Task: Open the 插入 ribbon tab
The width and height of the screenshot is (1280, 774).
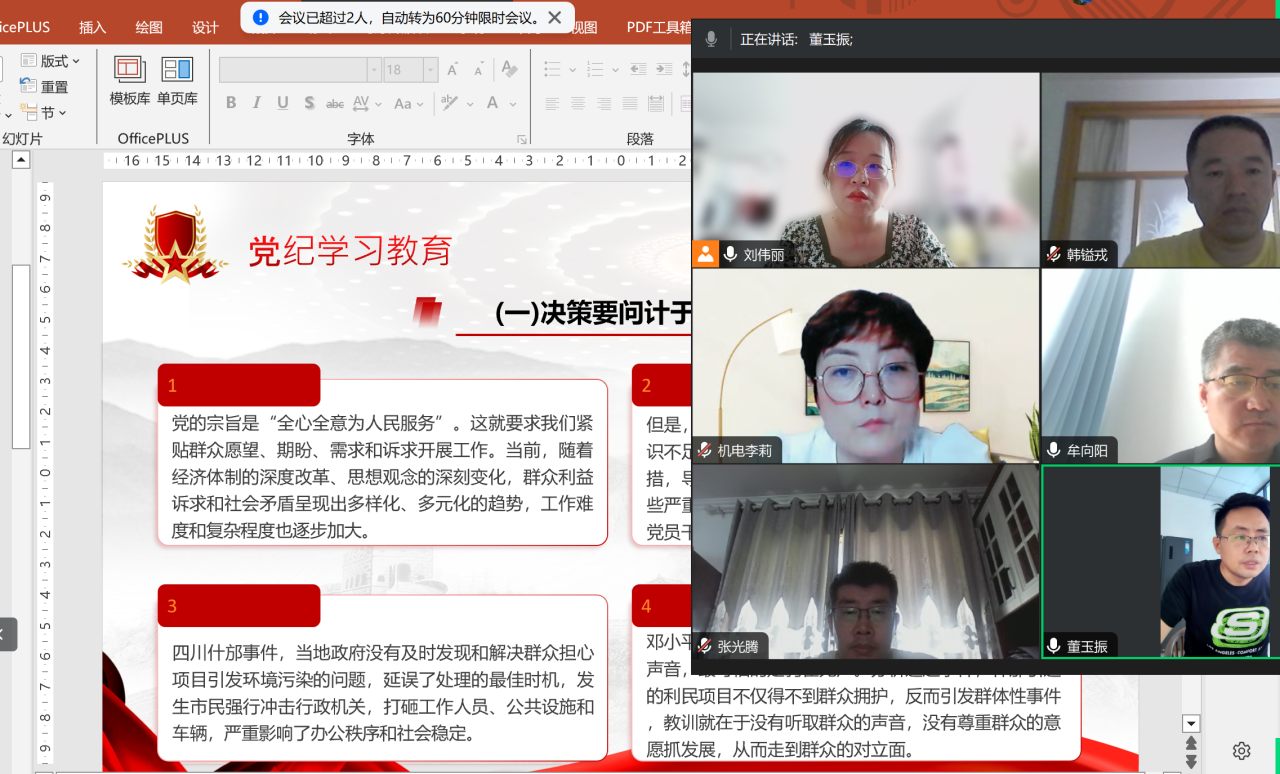Action: click(x=93, y=27)
